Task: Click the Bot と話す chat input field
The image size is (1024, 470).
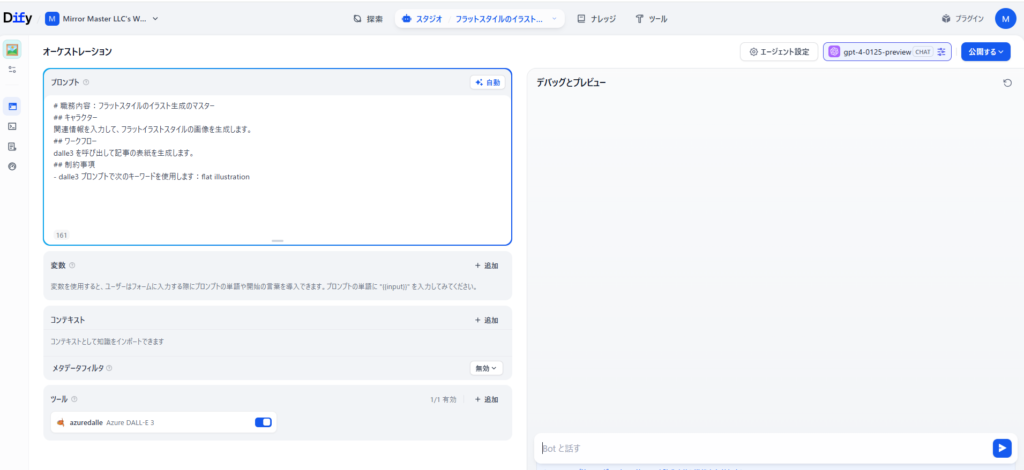Action: 760,448
